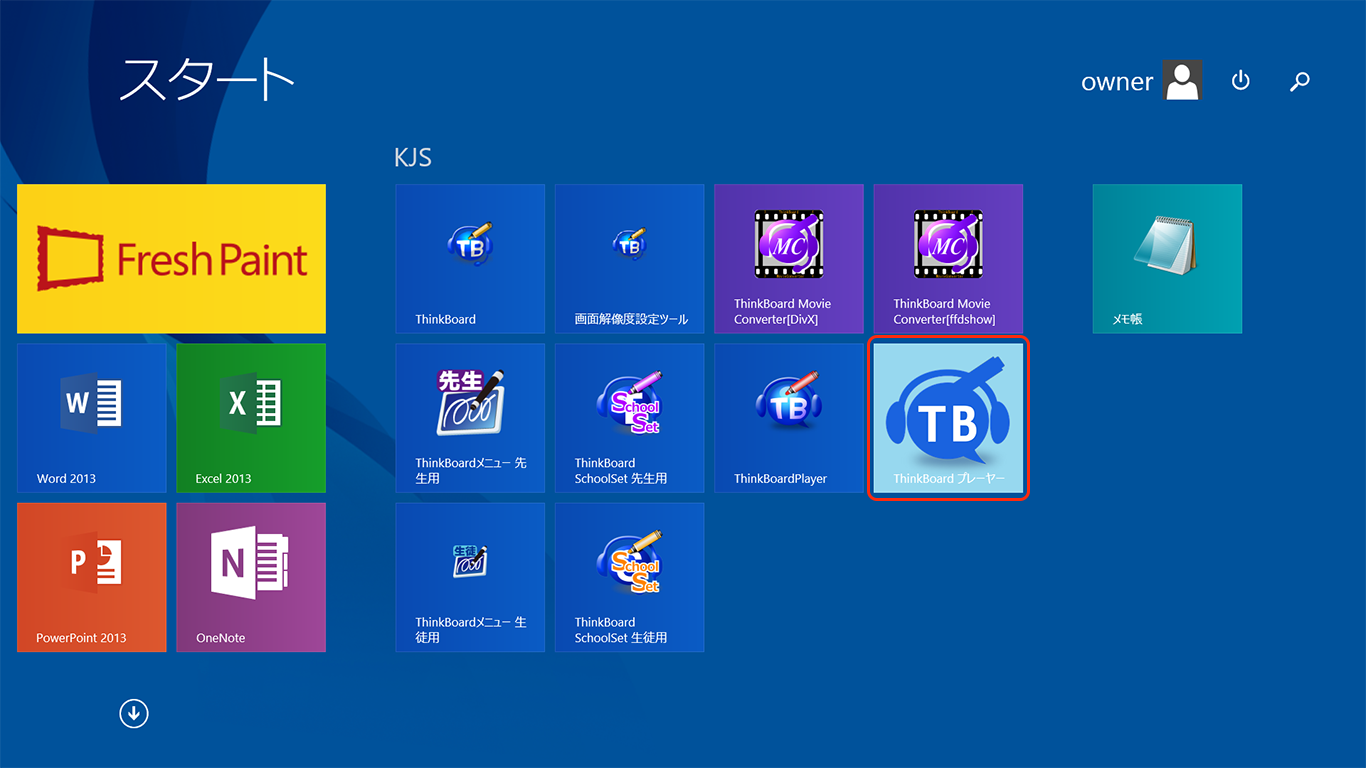1366x768 pixels.
Task: Click the owner account picture
Action: point(1182,81)
